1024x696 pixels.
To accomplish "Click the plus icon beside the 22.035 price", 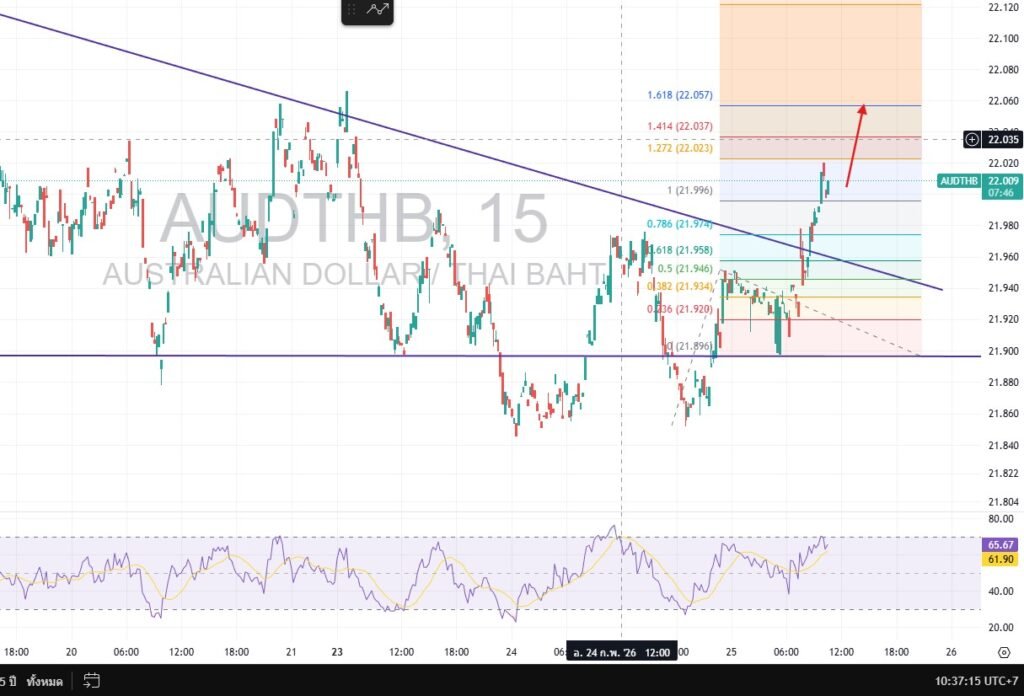I will coord(972,139).
